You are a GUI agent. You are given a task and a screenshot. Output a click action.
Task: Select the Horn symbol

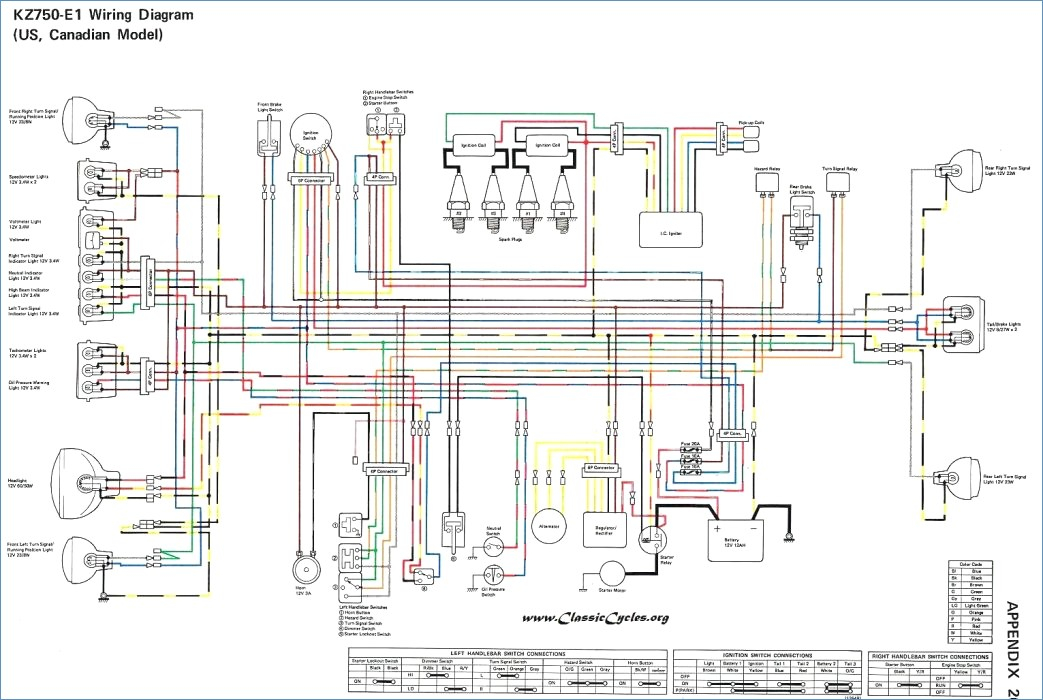pyautogui.click(x=306, y=569)
